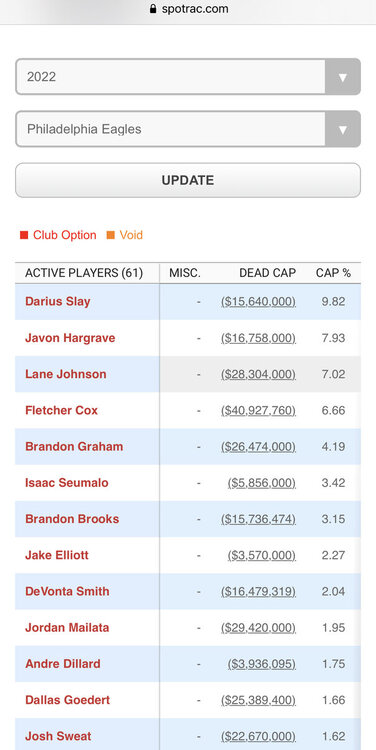
Task: Open Darius Slay player link
Action: (x=58, y=302)
